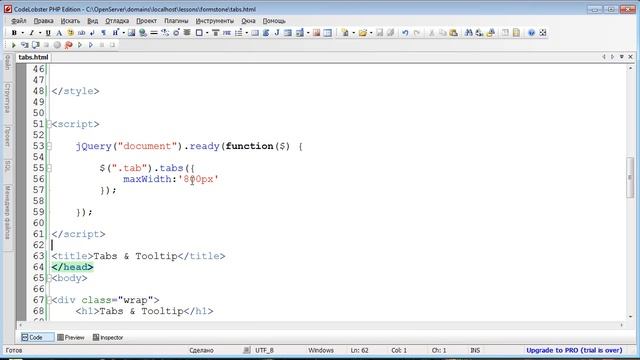
Task: Insert a hyperlink using the globe icon
Action: pyautogui.click(x=143, y=33)
